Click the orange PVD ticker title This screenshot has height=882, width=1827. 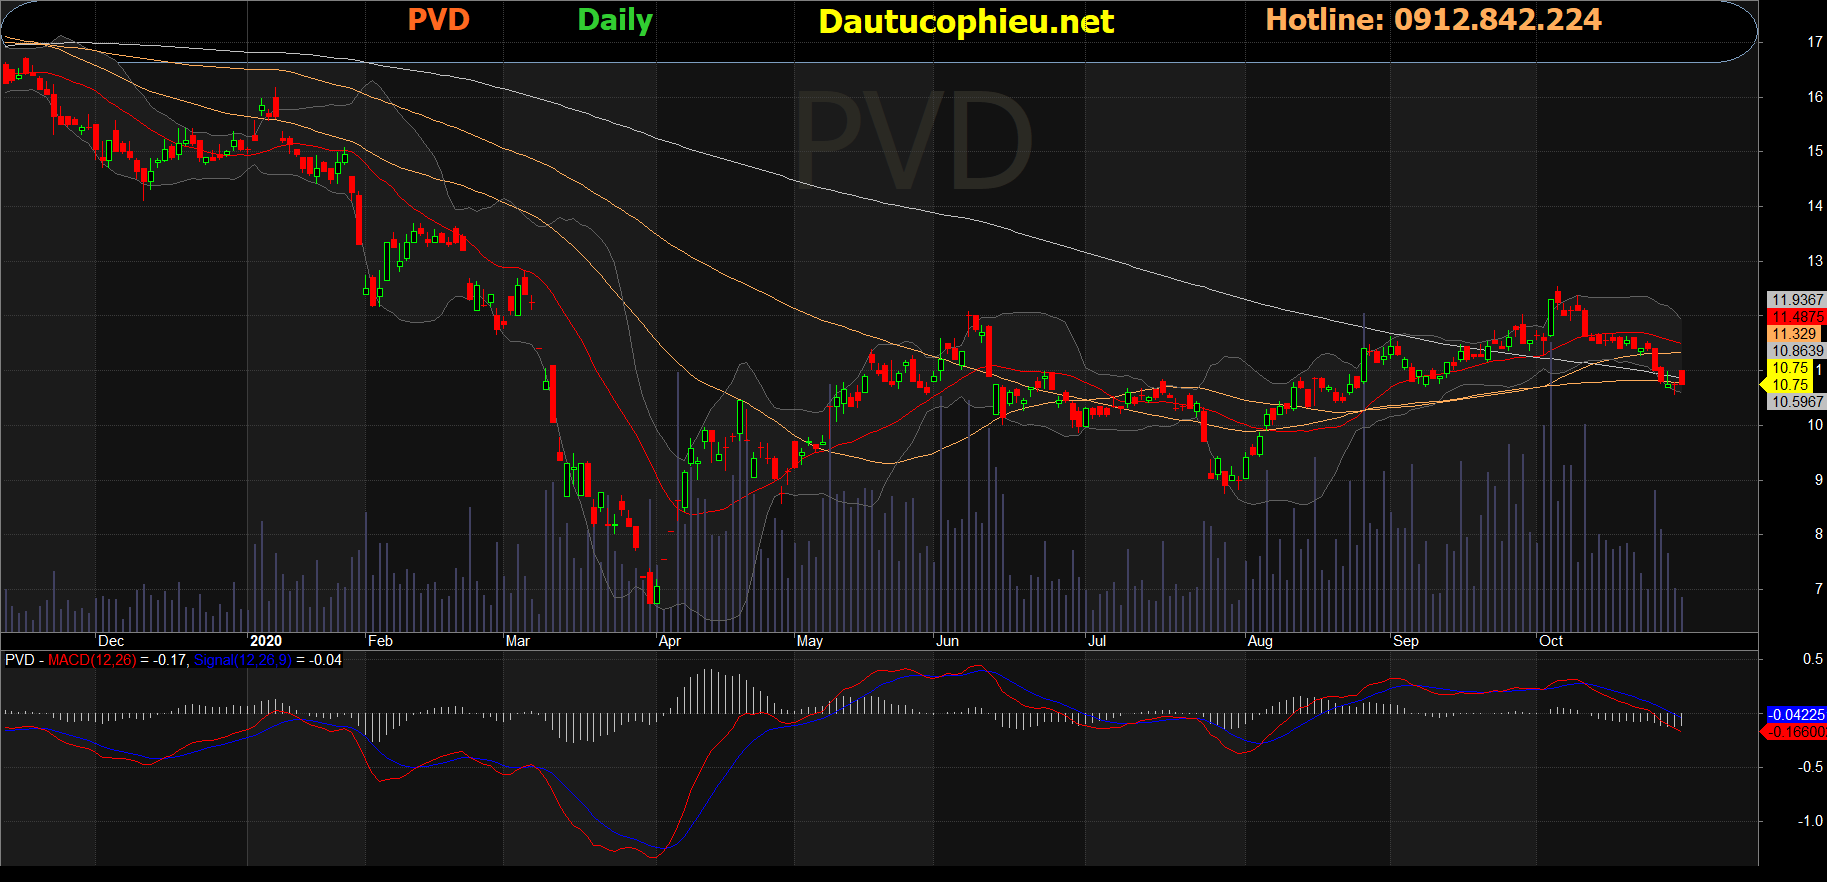438,20
